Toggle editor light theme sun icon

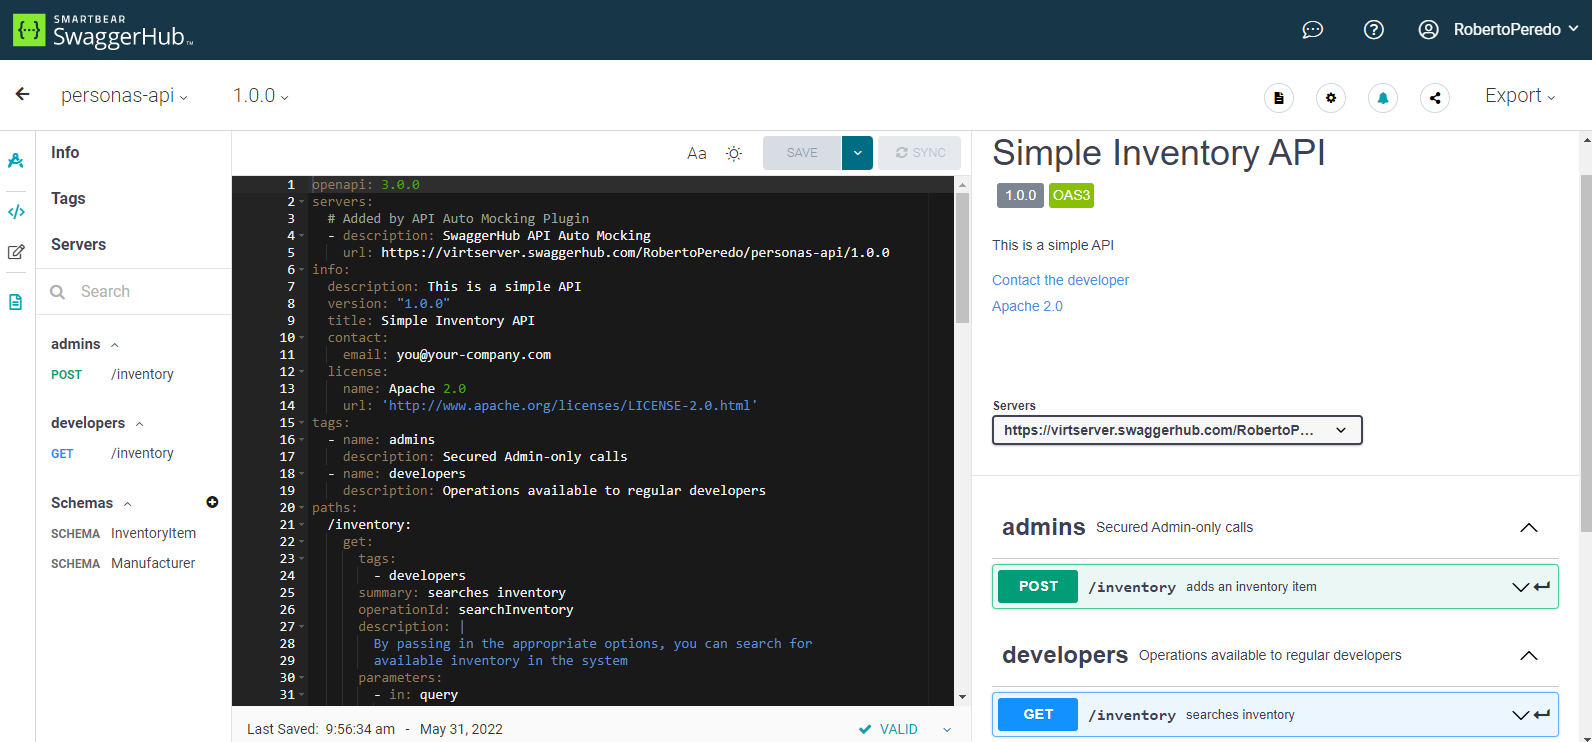734,153
